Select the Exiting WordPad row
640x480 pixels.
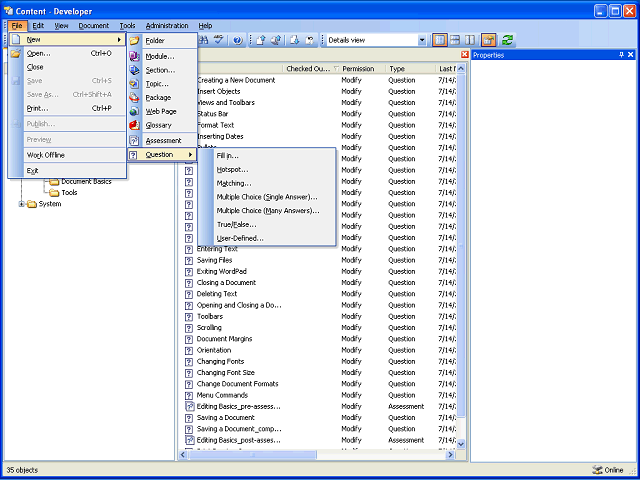coord(319,271)
